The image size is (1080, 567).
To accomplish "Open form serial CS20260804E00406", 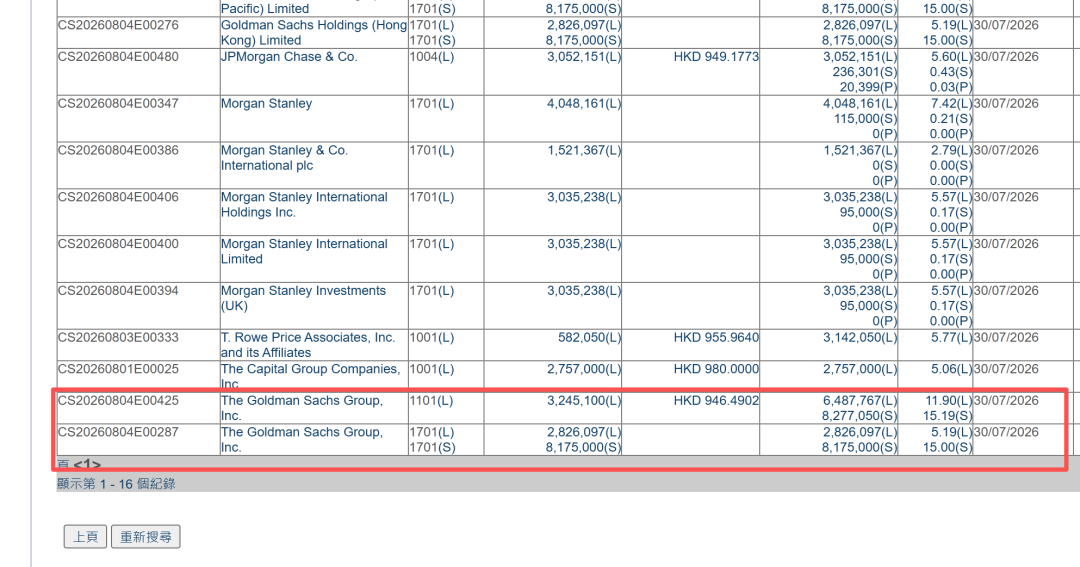I will coord(118,197).
